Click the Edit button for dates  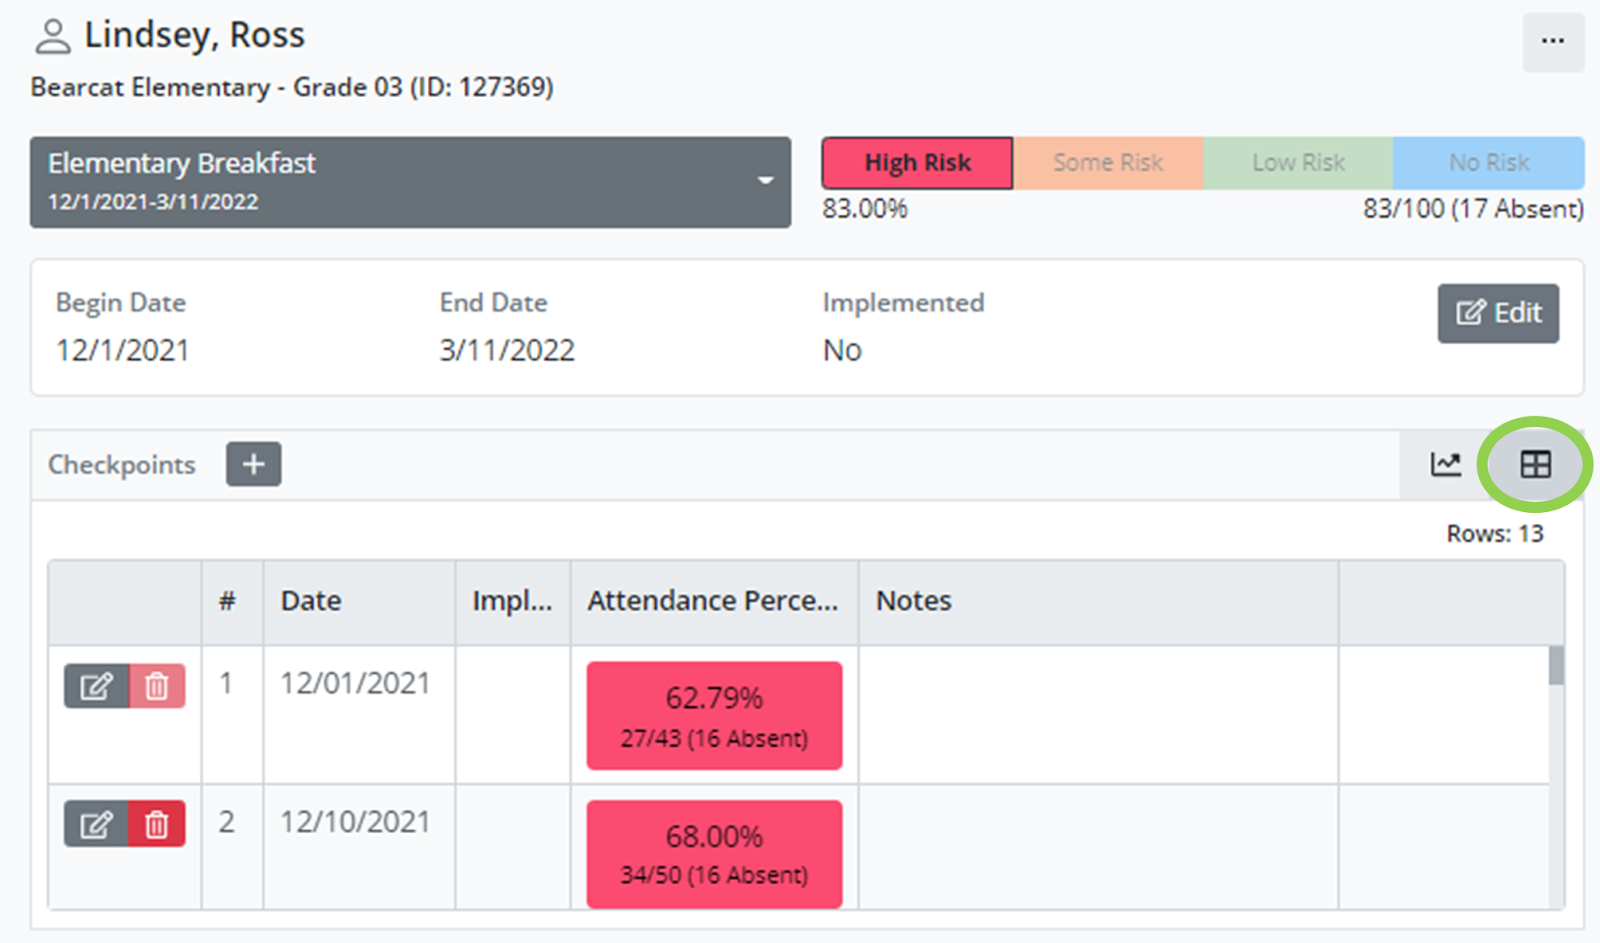tap(1497, 313)
